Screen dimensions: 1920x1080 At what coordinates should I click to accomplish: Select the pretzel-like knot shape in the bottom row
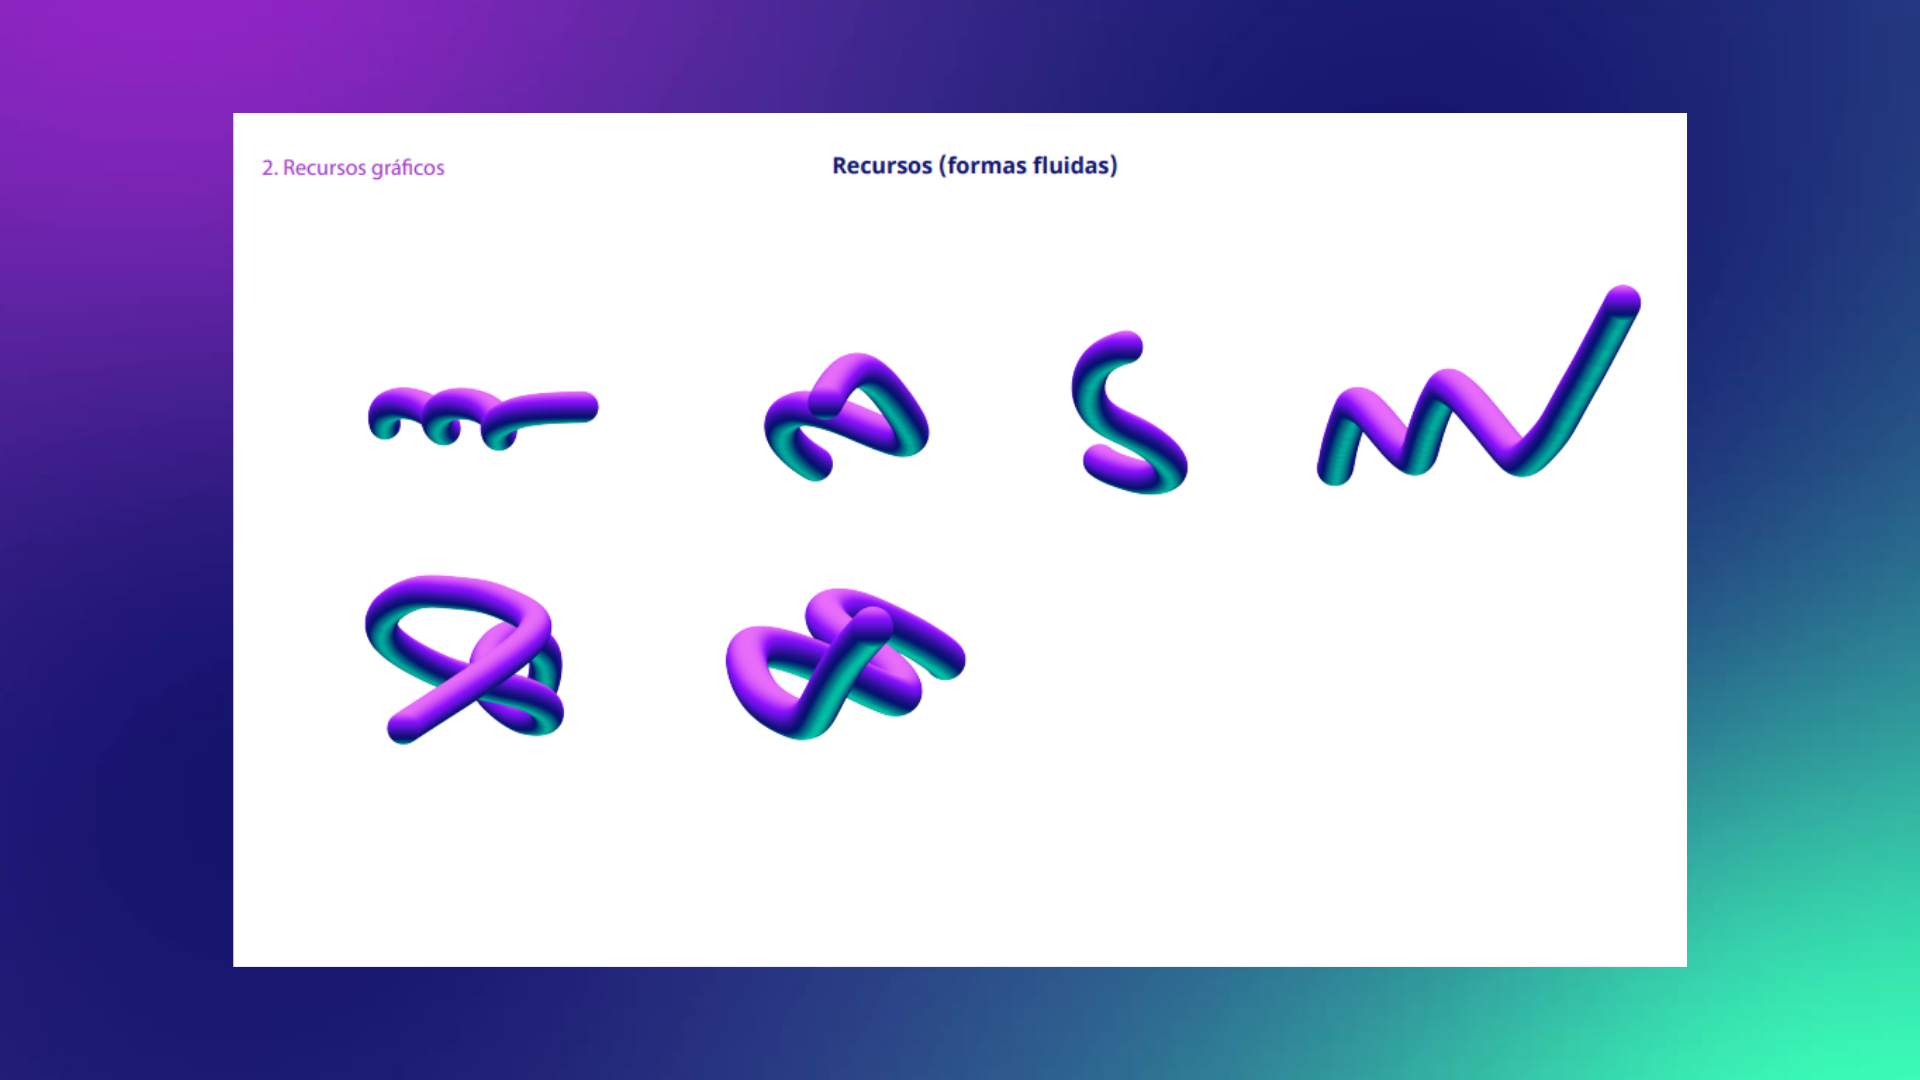(x=464, y=659)
